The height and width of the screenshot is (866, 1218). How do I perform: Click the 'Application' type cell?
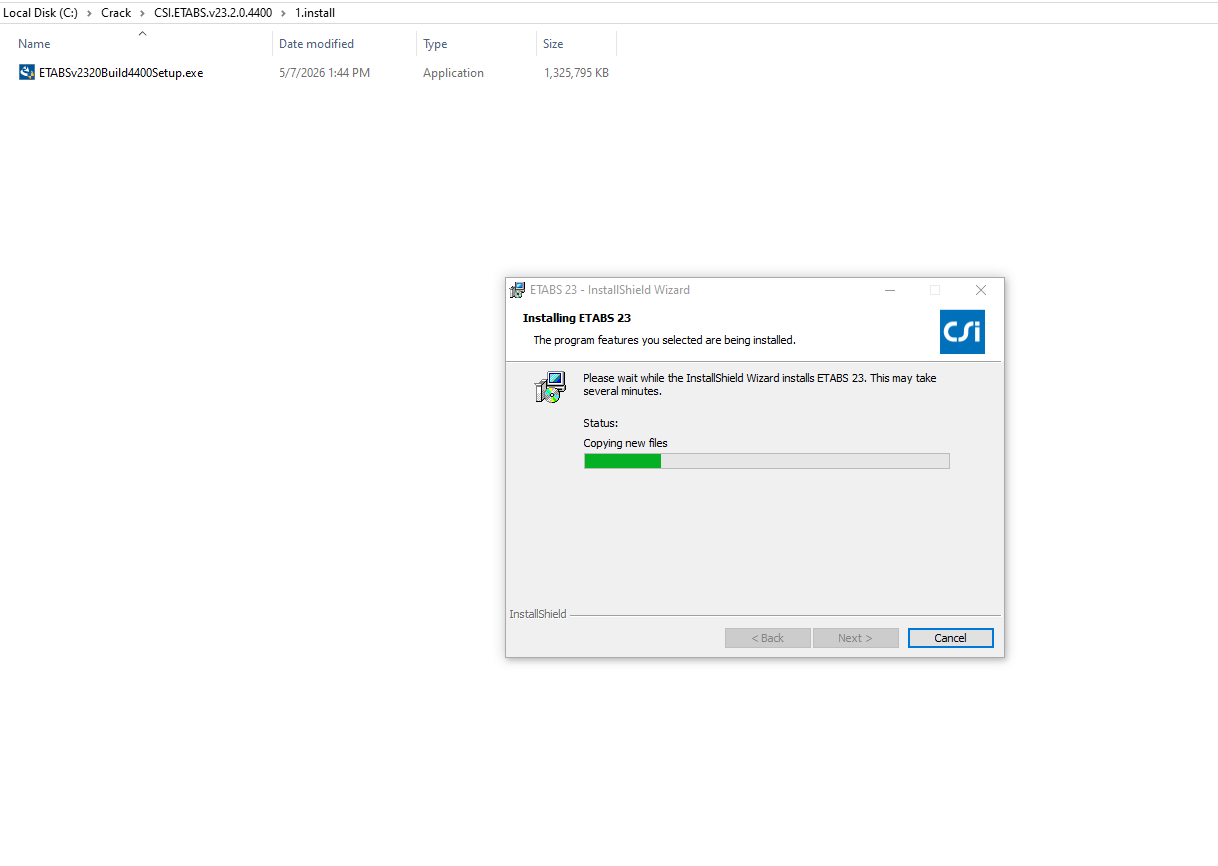click(x=453, y=73)
